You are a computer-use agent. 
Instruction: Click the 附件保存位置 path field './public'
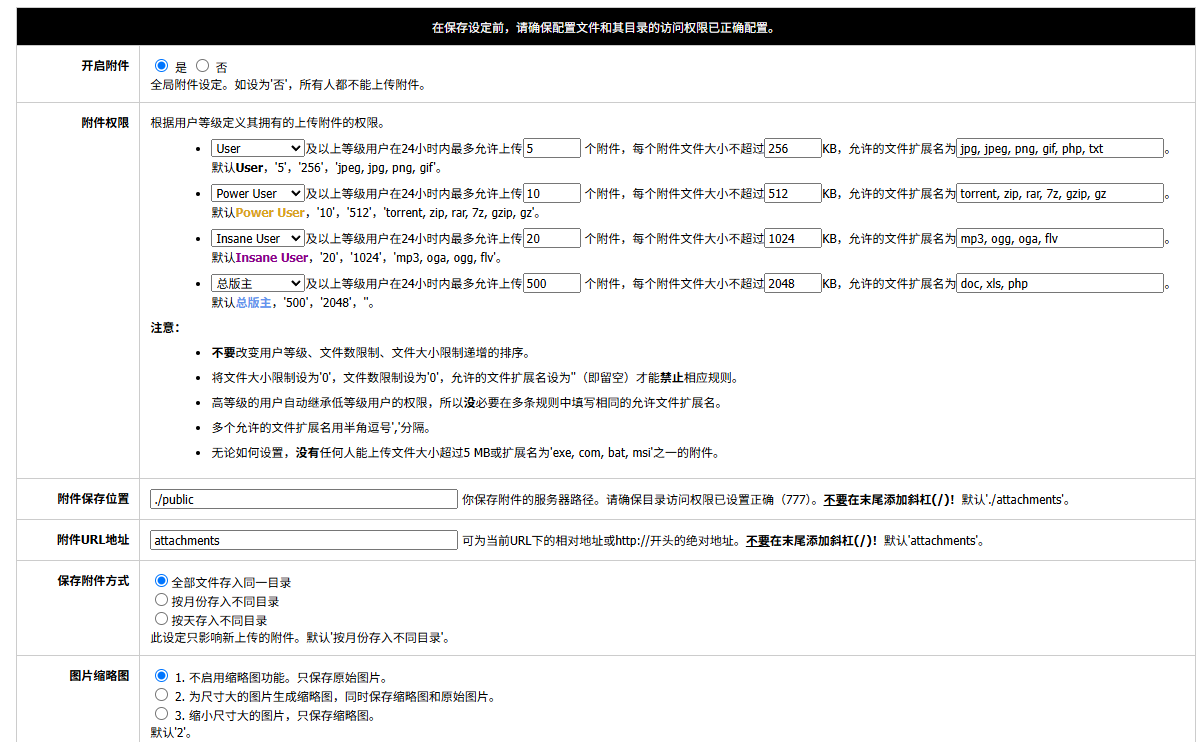(x=303, y=499)
